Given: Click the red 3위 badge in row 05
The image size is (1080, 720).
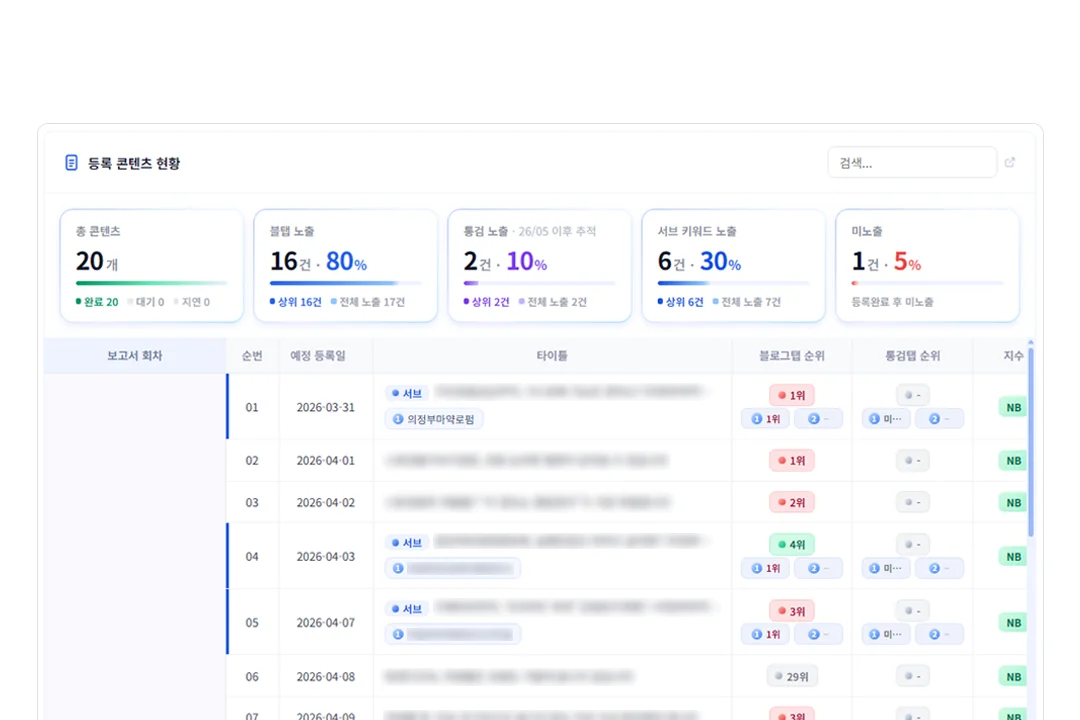Looking at the screenshot, I should click(791, 611).
